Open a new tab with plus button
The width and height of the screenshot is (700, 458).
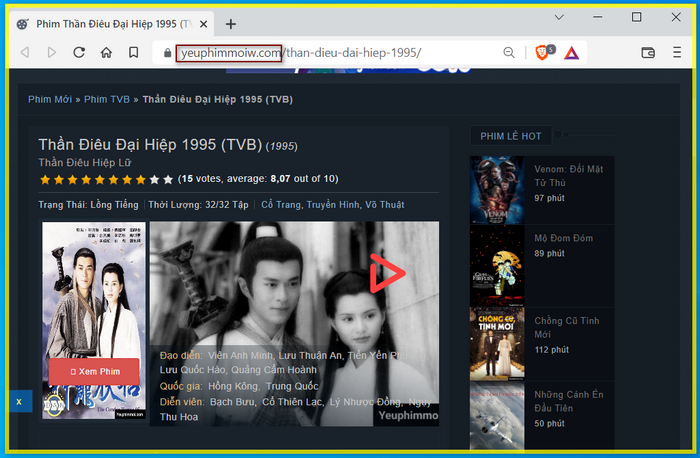230,24
